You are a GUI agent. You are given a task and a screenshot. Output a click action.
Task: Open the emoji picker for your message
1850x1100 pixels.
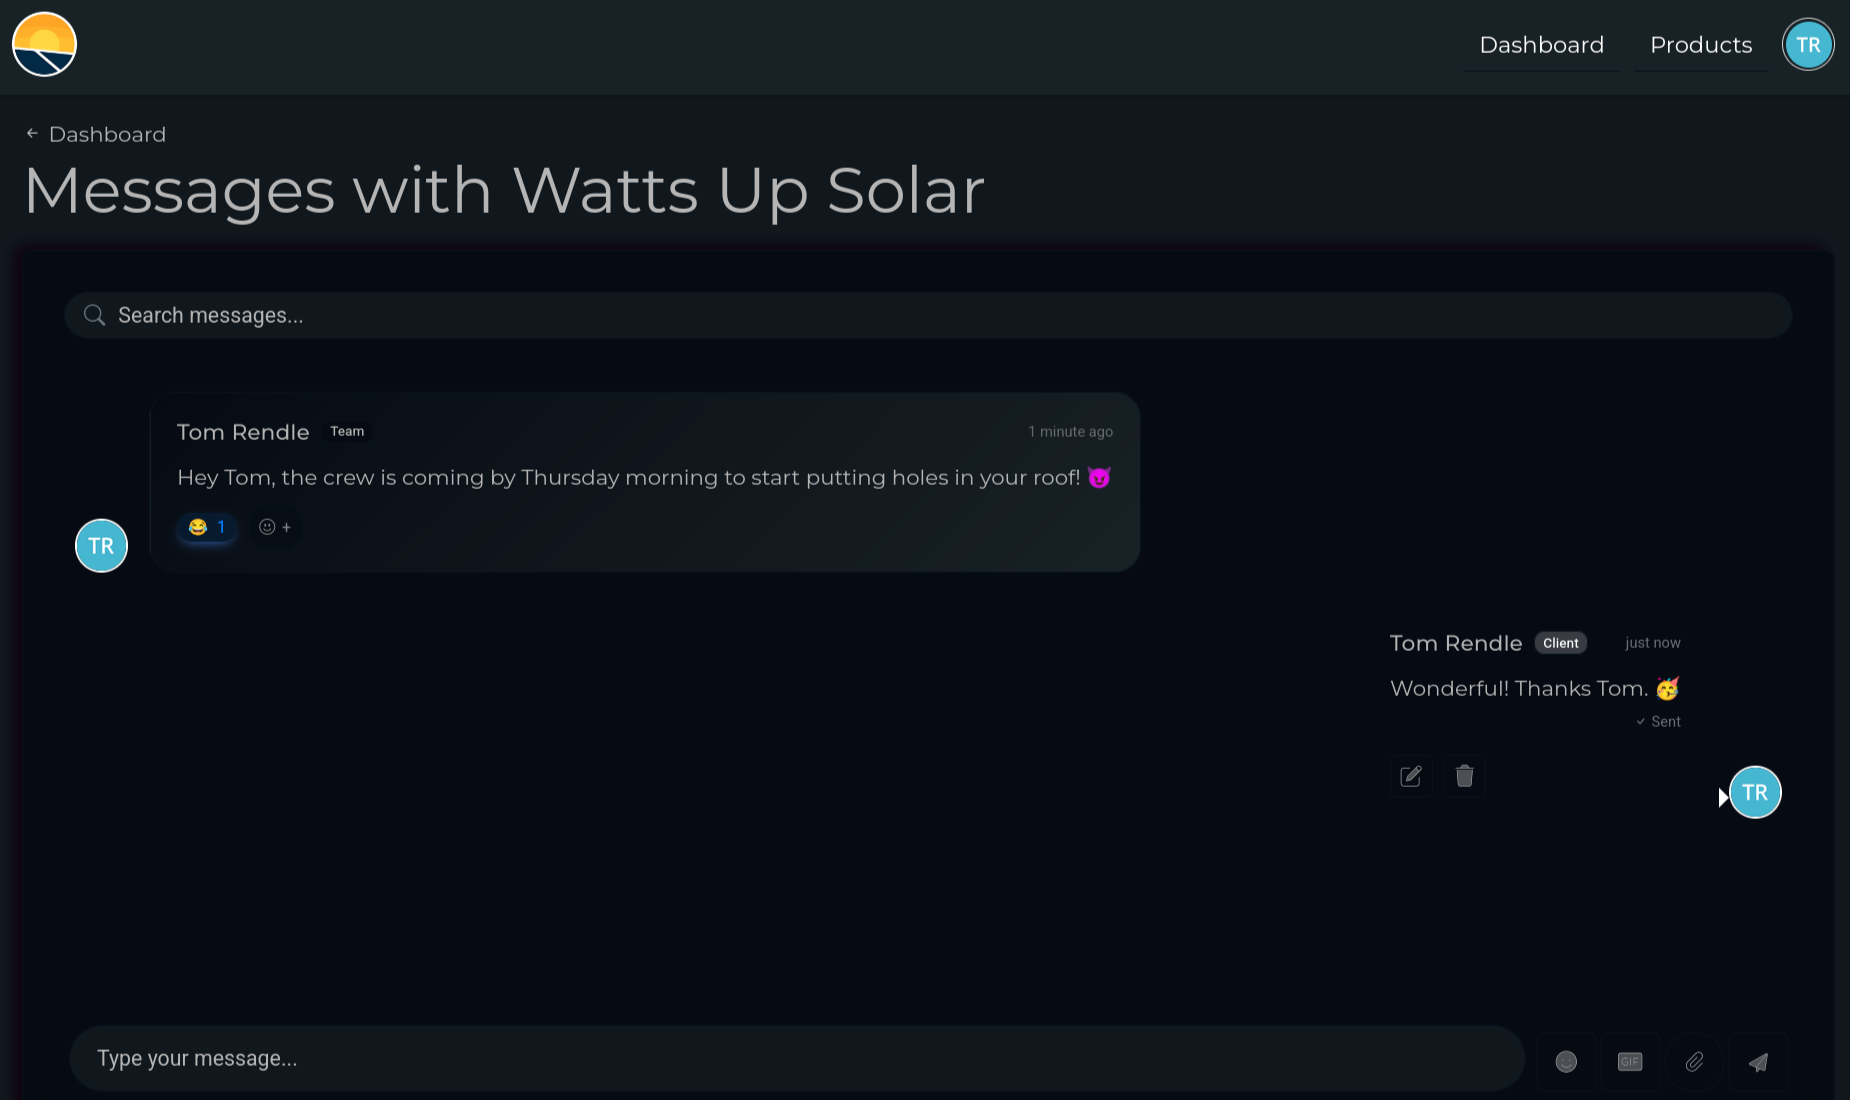[1566, 1062]
